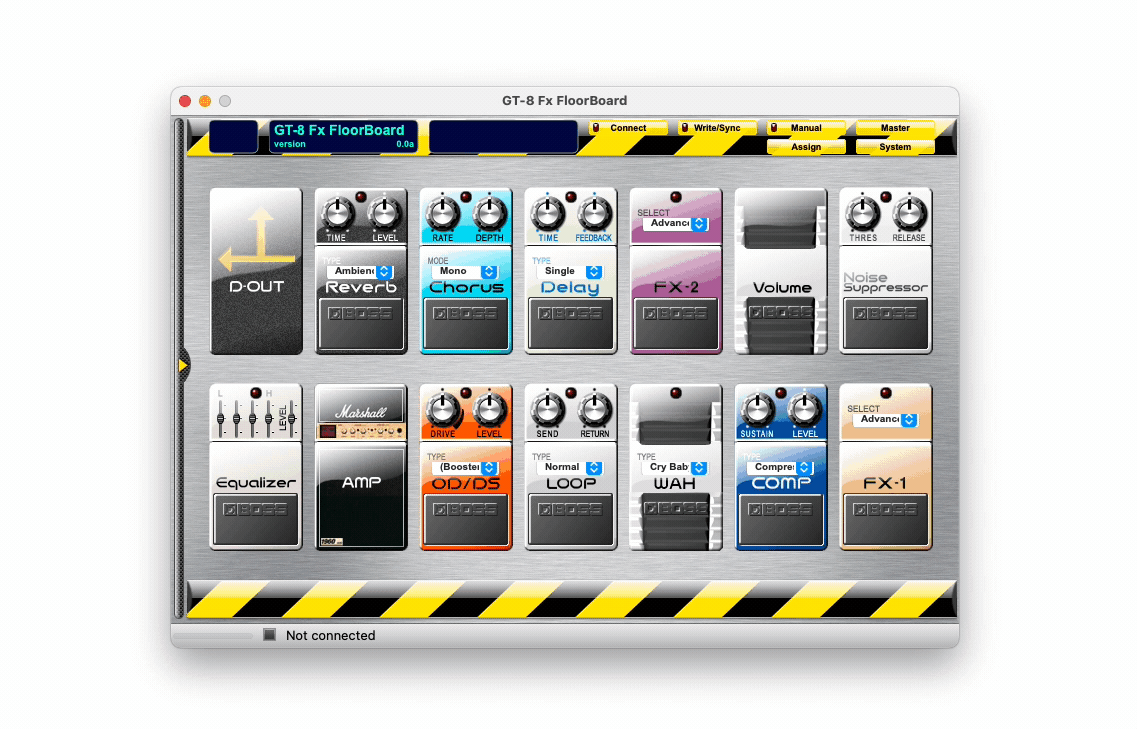Adjust the Equalizer H band slider

(x=269, y=419)
